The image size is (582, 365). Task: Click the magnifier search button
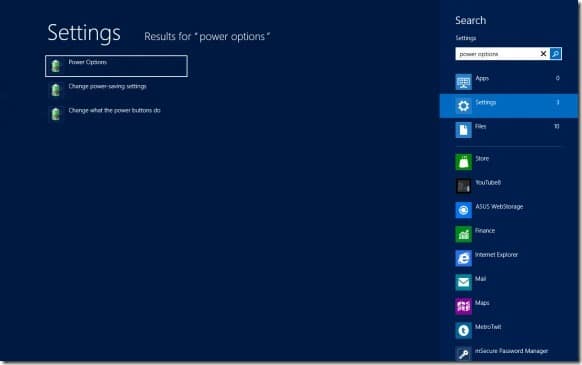coord(556,54)
